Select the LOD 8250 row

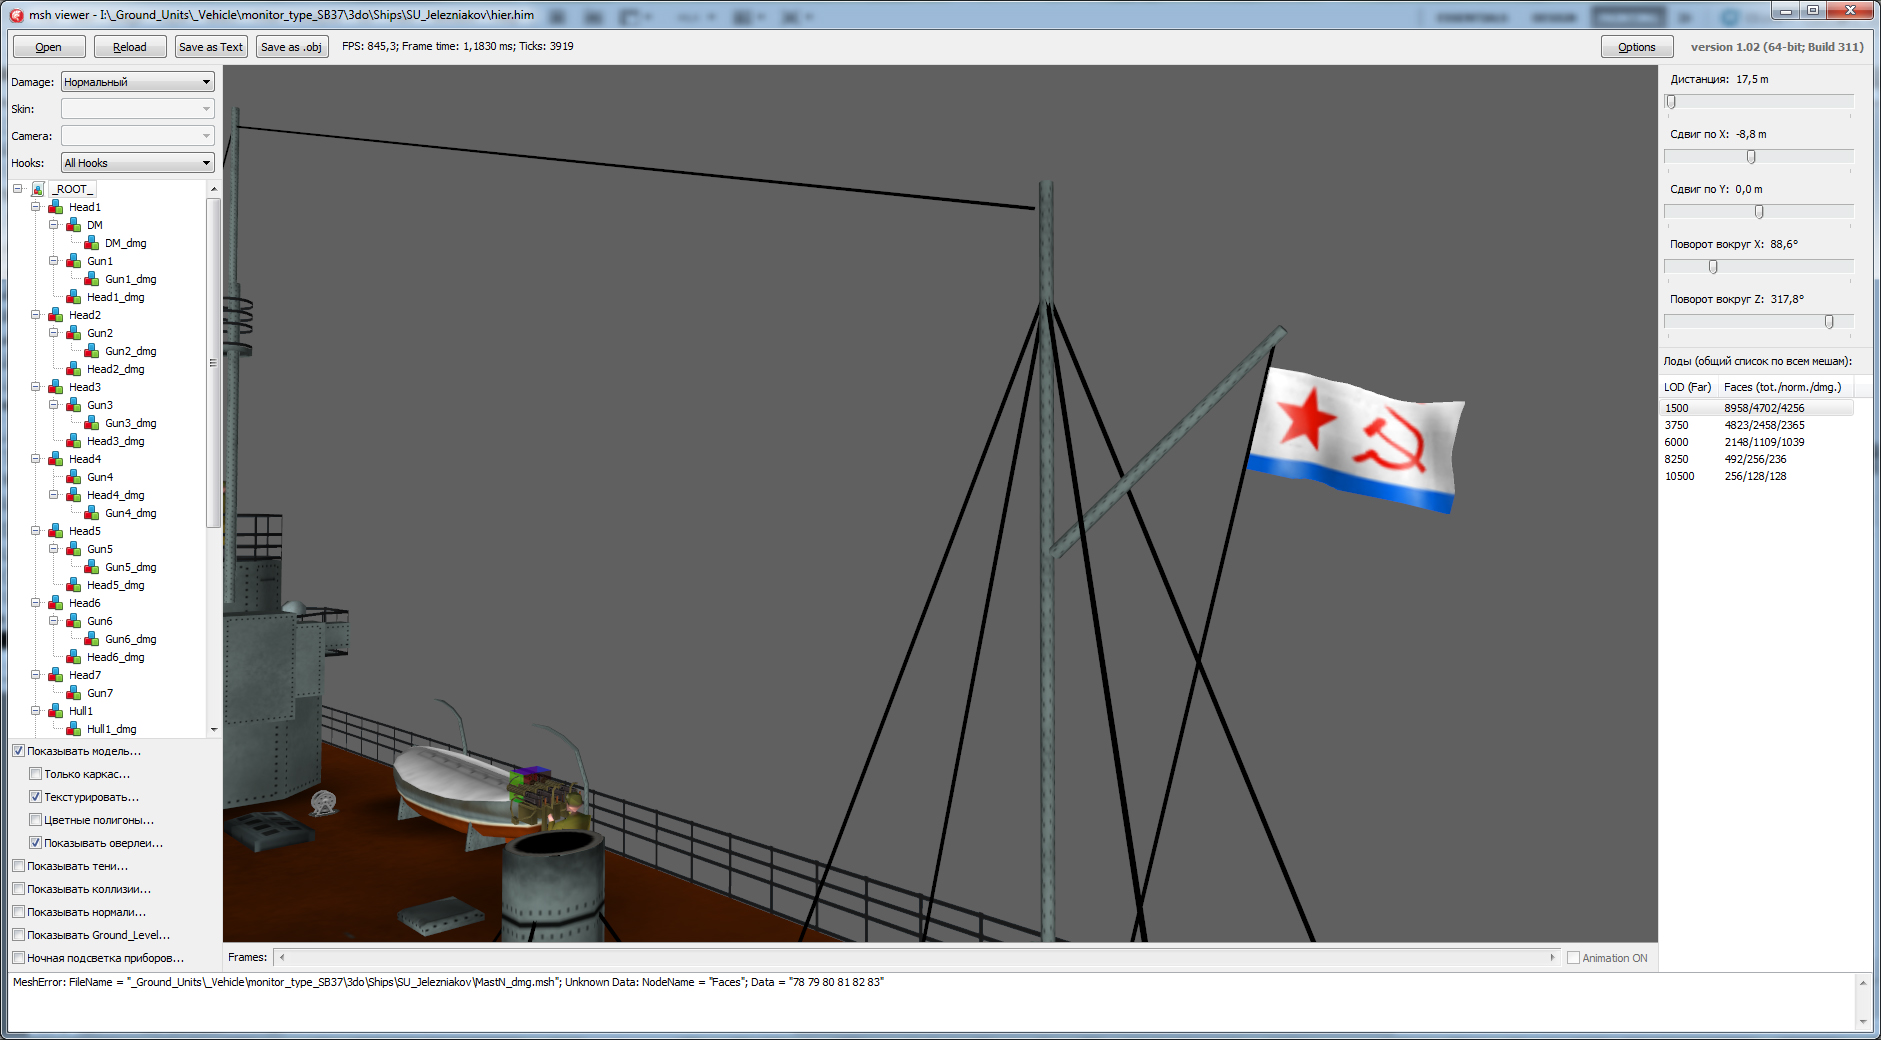point(1758,459)
